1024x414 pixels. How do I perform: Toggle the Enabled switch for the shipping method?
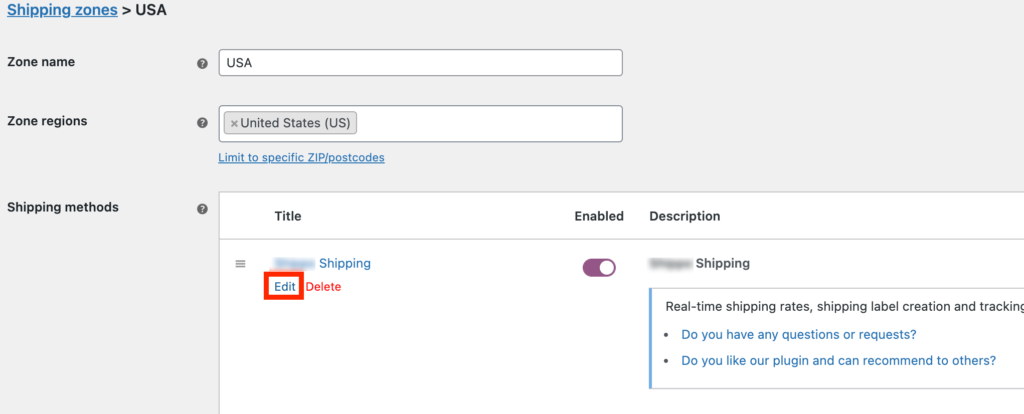[x=599, y=267]
